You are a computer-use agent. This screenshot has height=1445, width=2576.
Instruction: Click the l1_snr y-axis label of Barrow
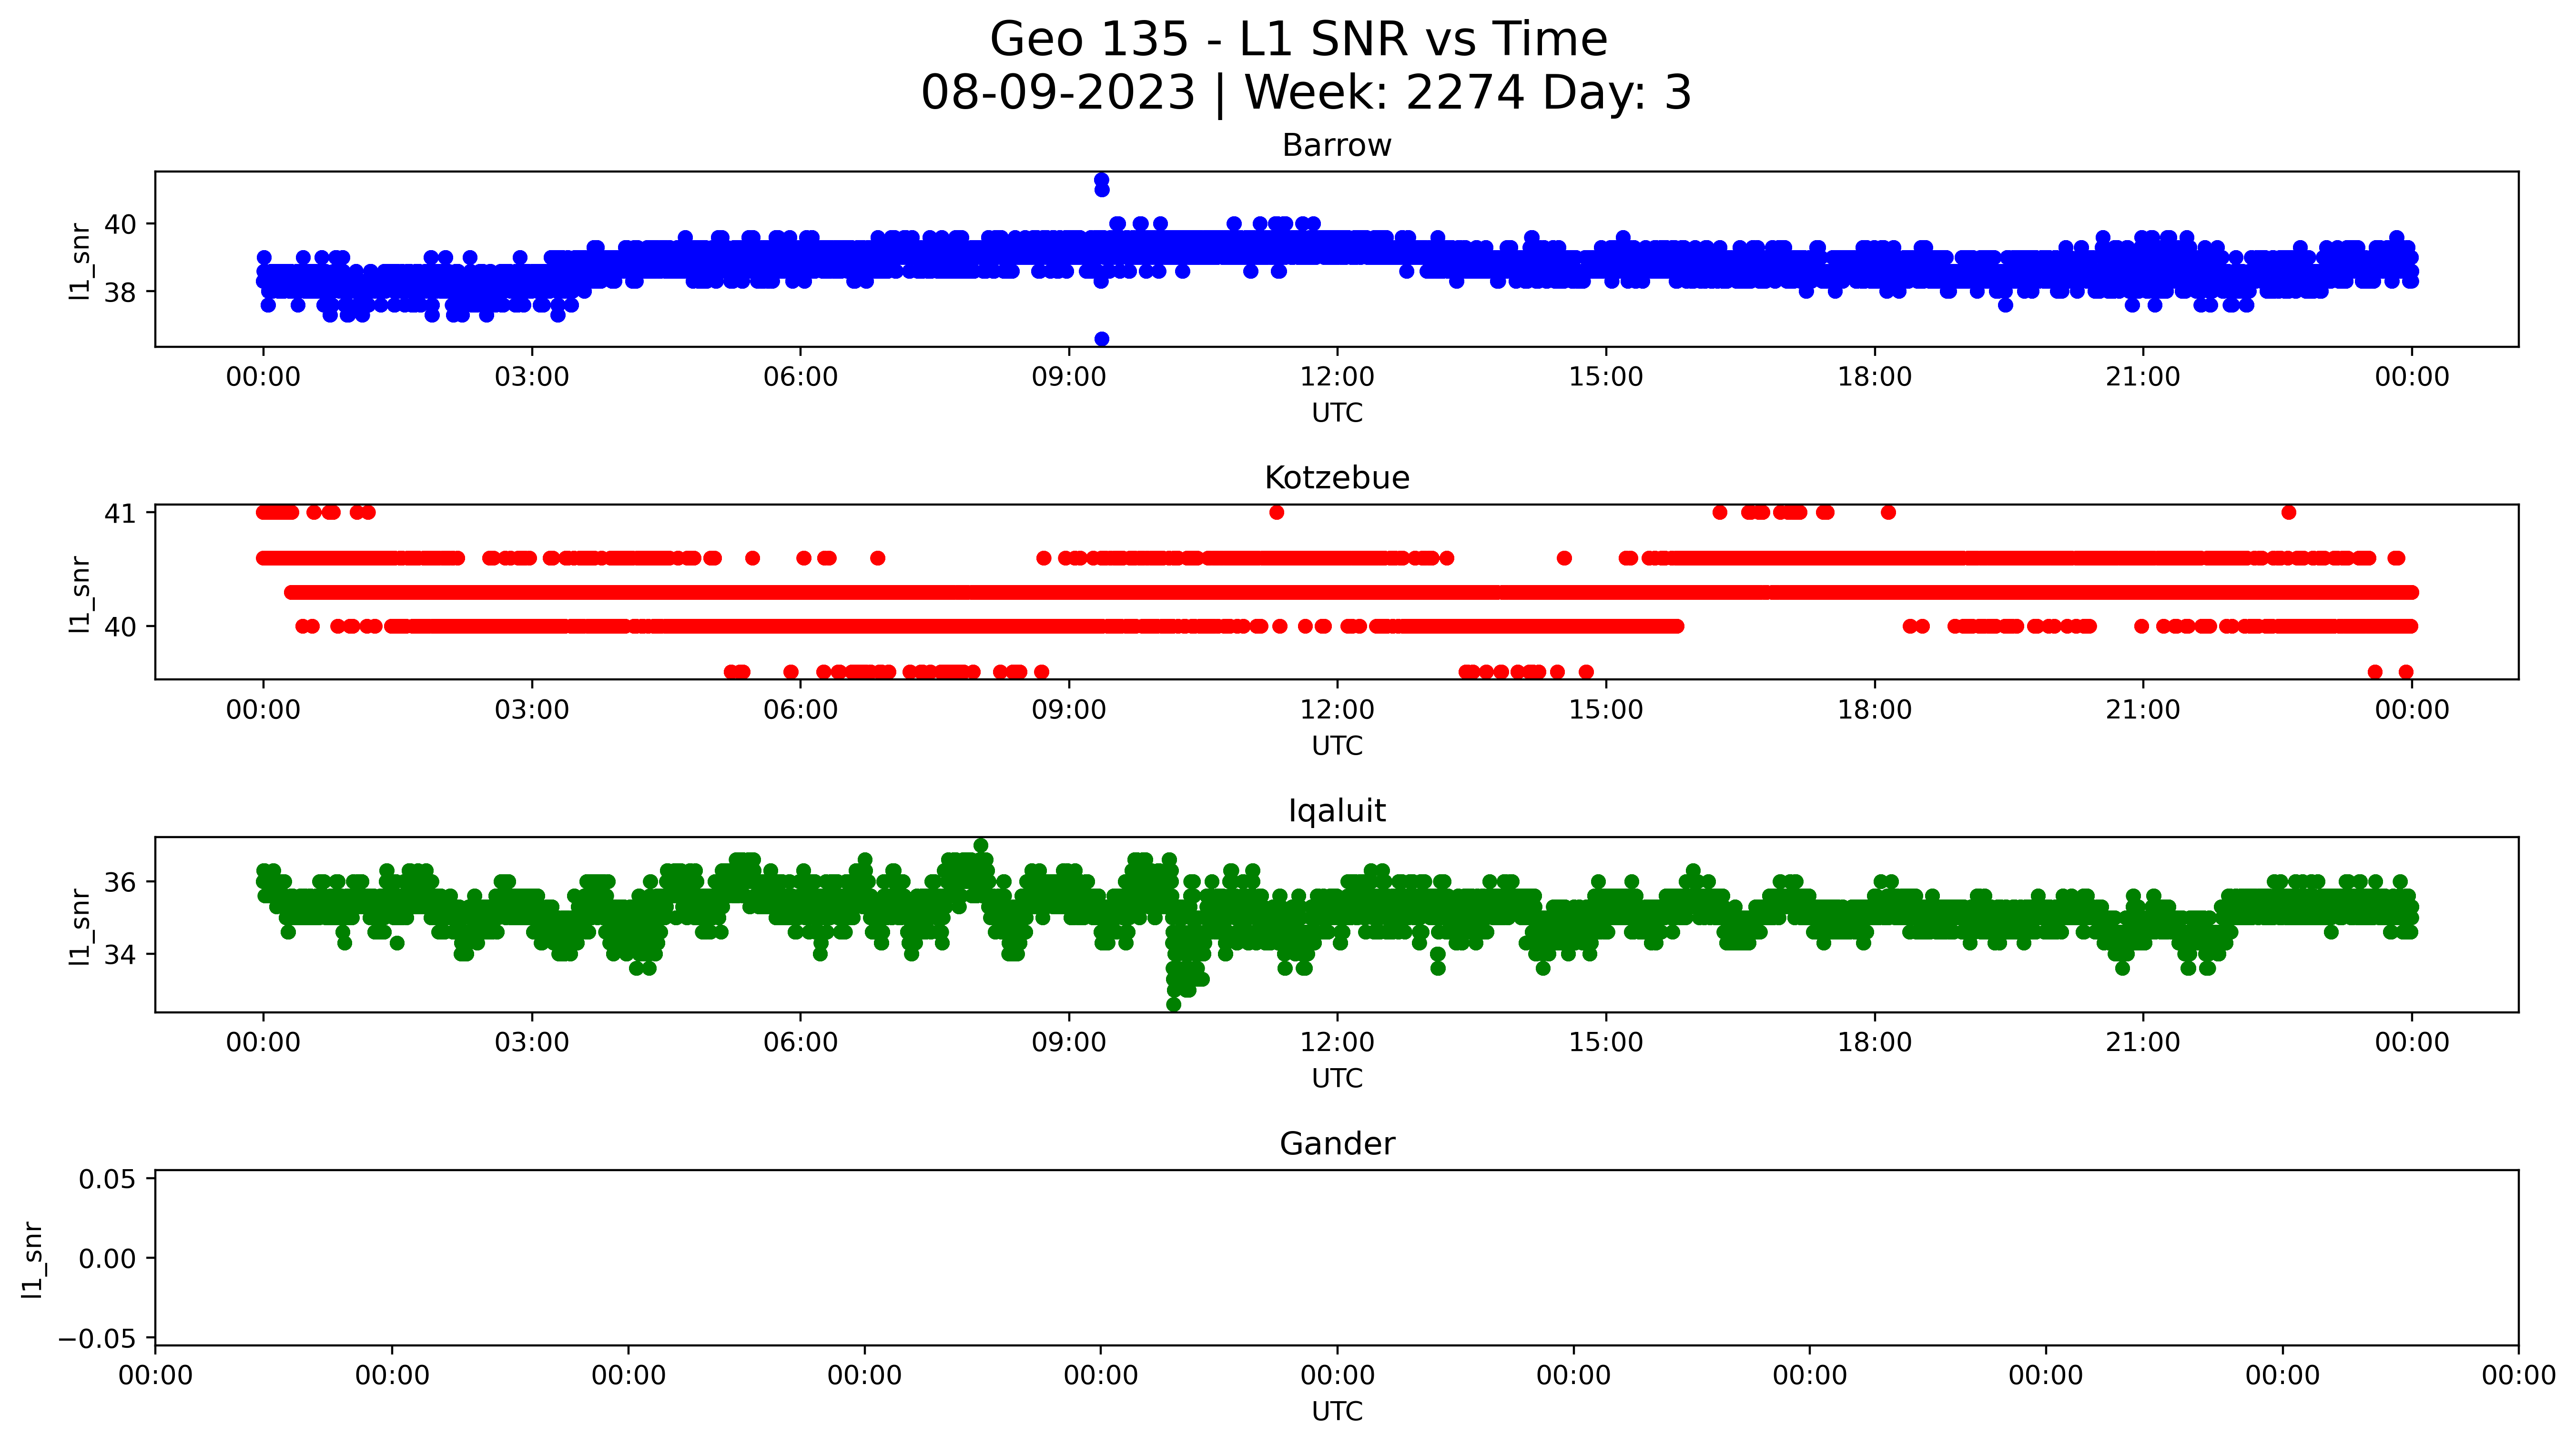point(80,260)
